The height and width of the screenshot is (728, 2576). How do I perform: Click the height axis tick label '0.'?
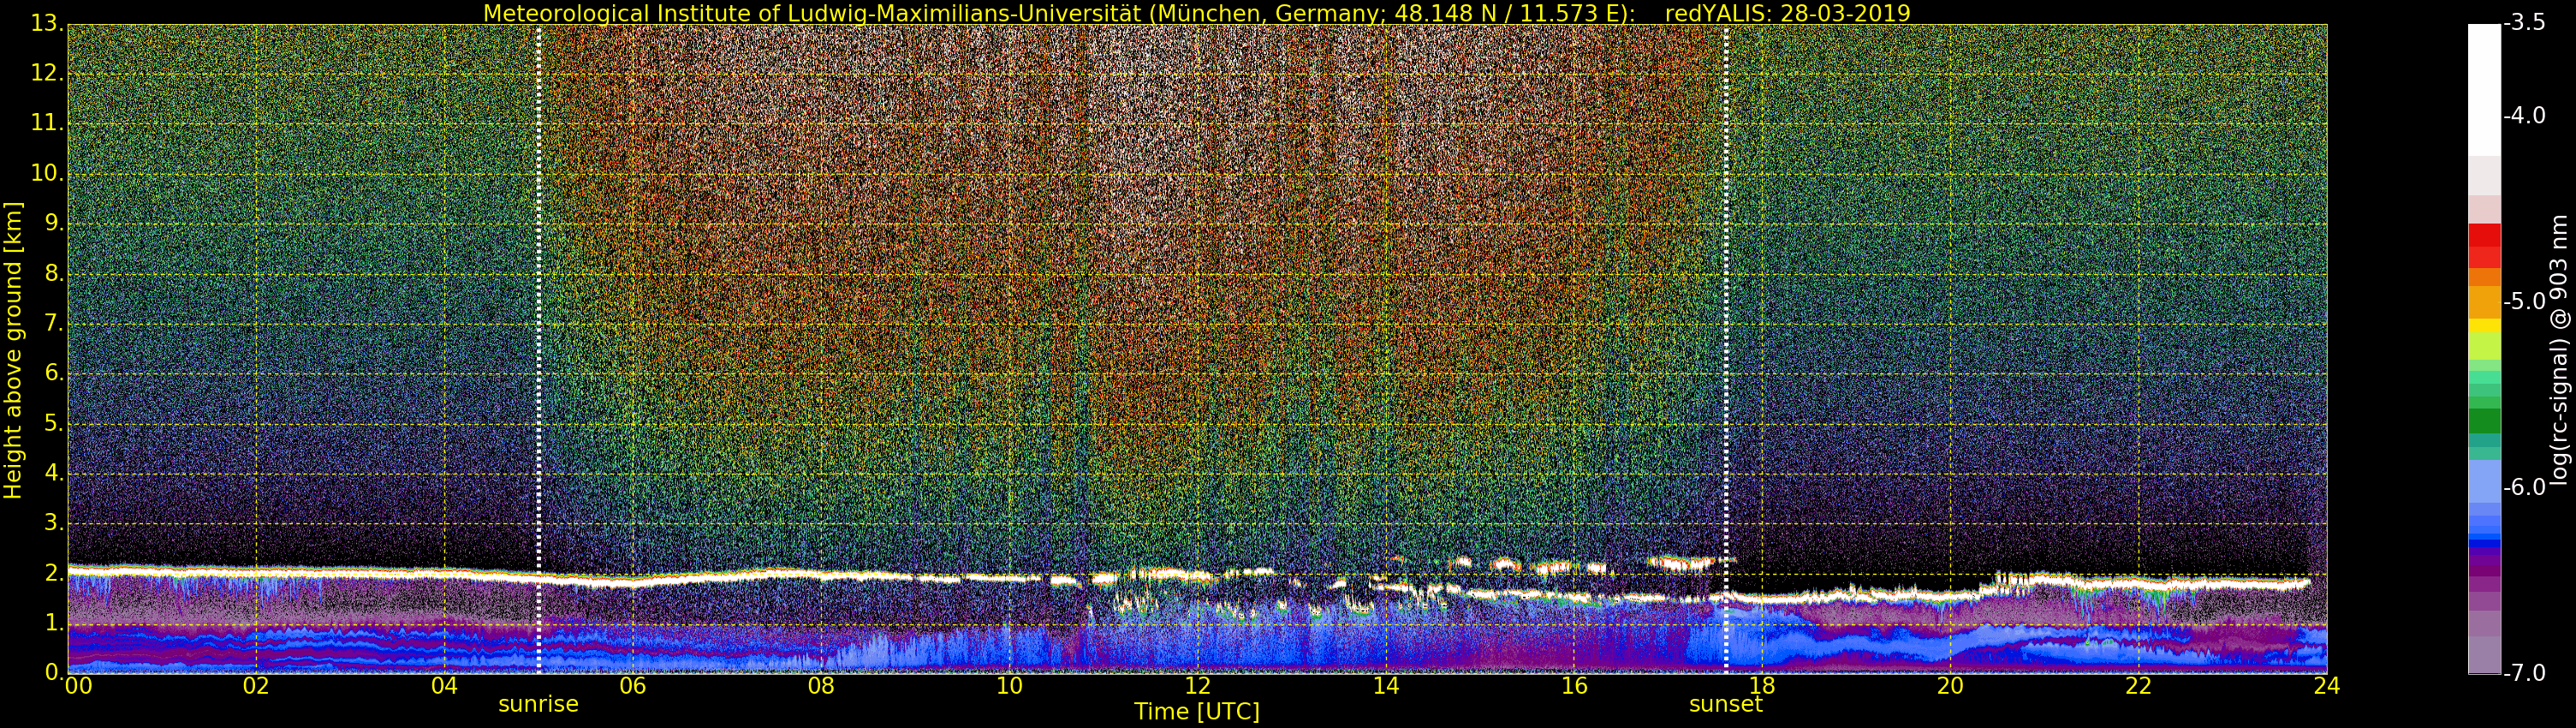pos(53,672)
